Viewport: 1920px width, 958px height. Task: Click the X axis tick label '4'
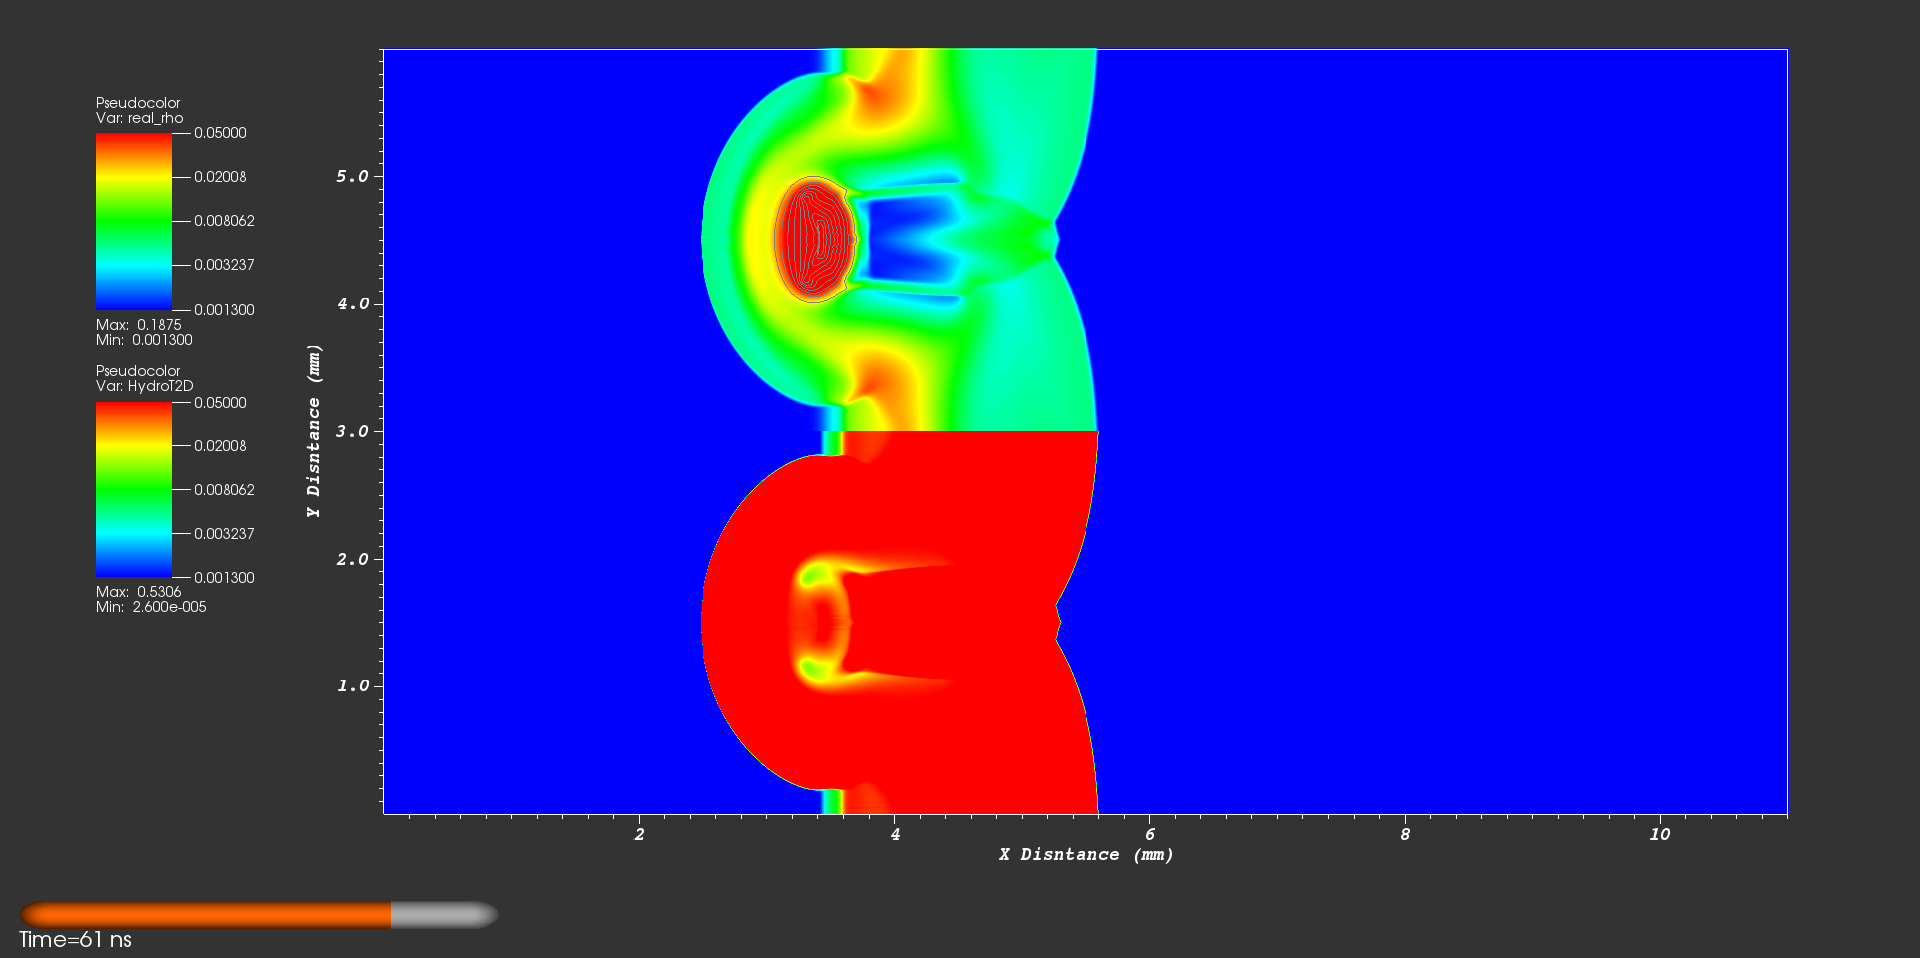pos(895,834)
